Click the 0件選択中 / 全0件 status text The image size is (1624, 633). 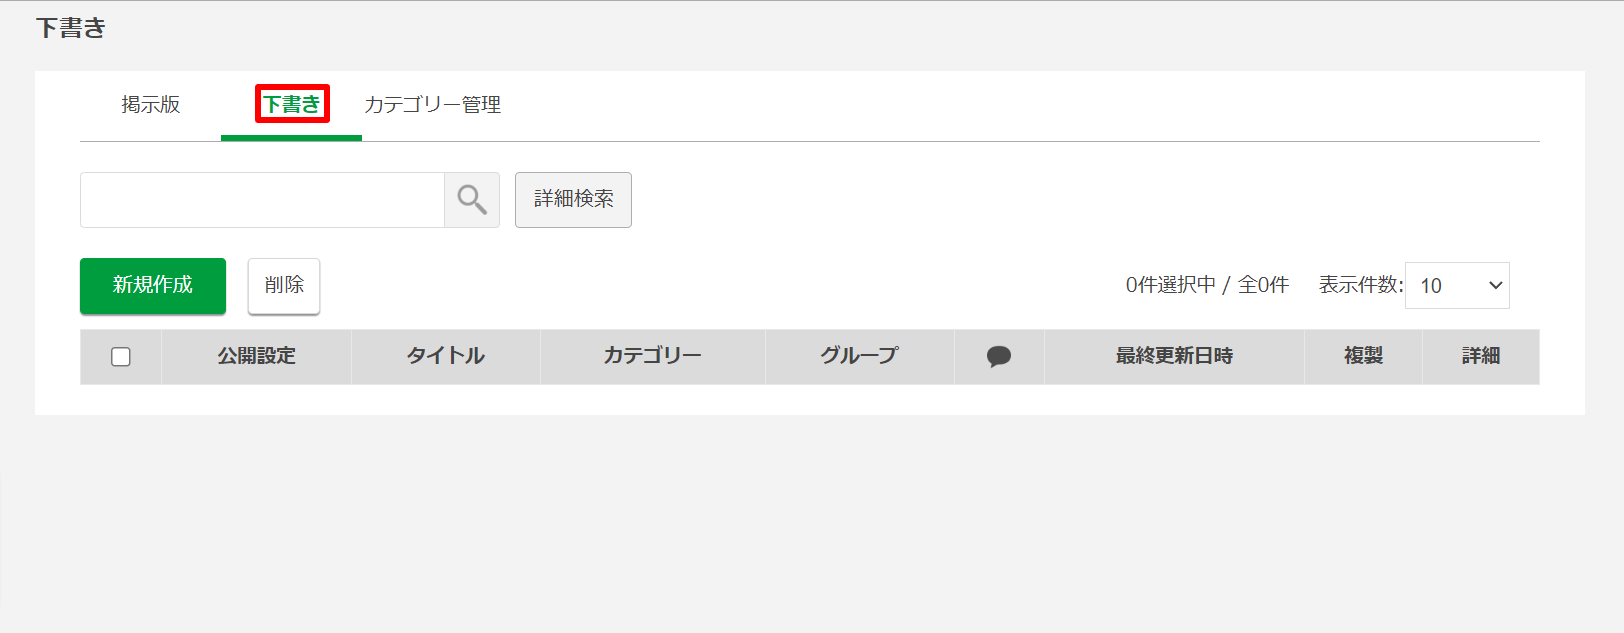1207,285
